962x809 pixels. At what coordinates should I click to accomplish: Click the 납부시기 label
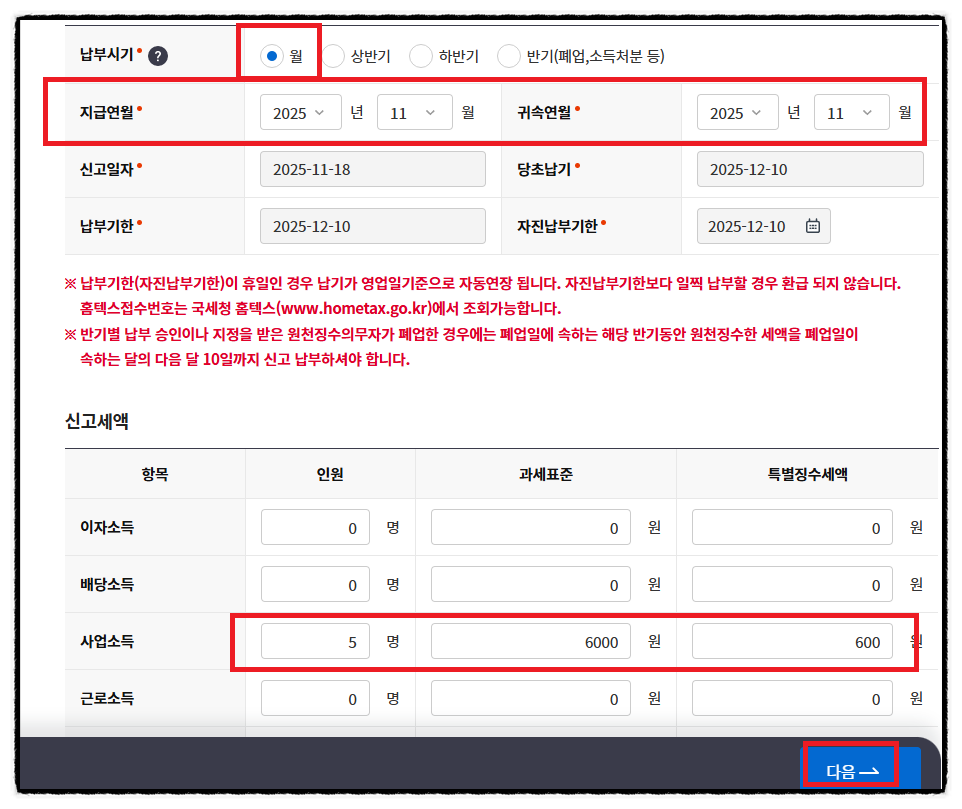[x=107, y=55]
